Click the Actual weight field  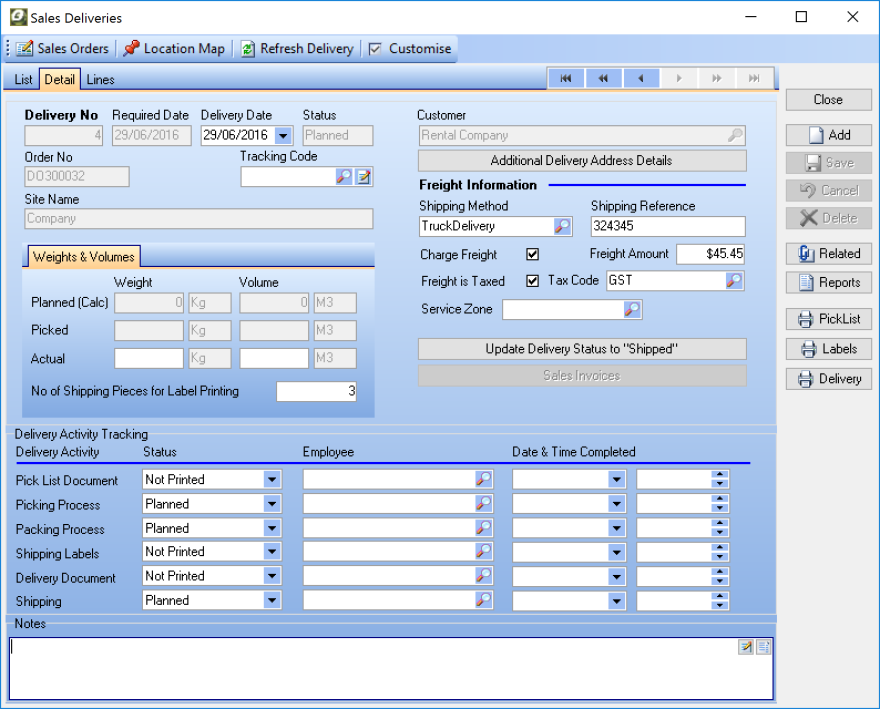pos(149,358)
